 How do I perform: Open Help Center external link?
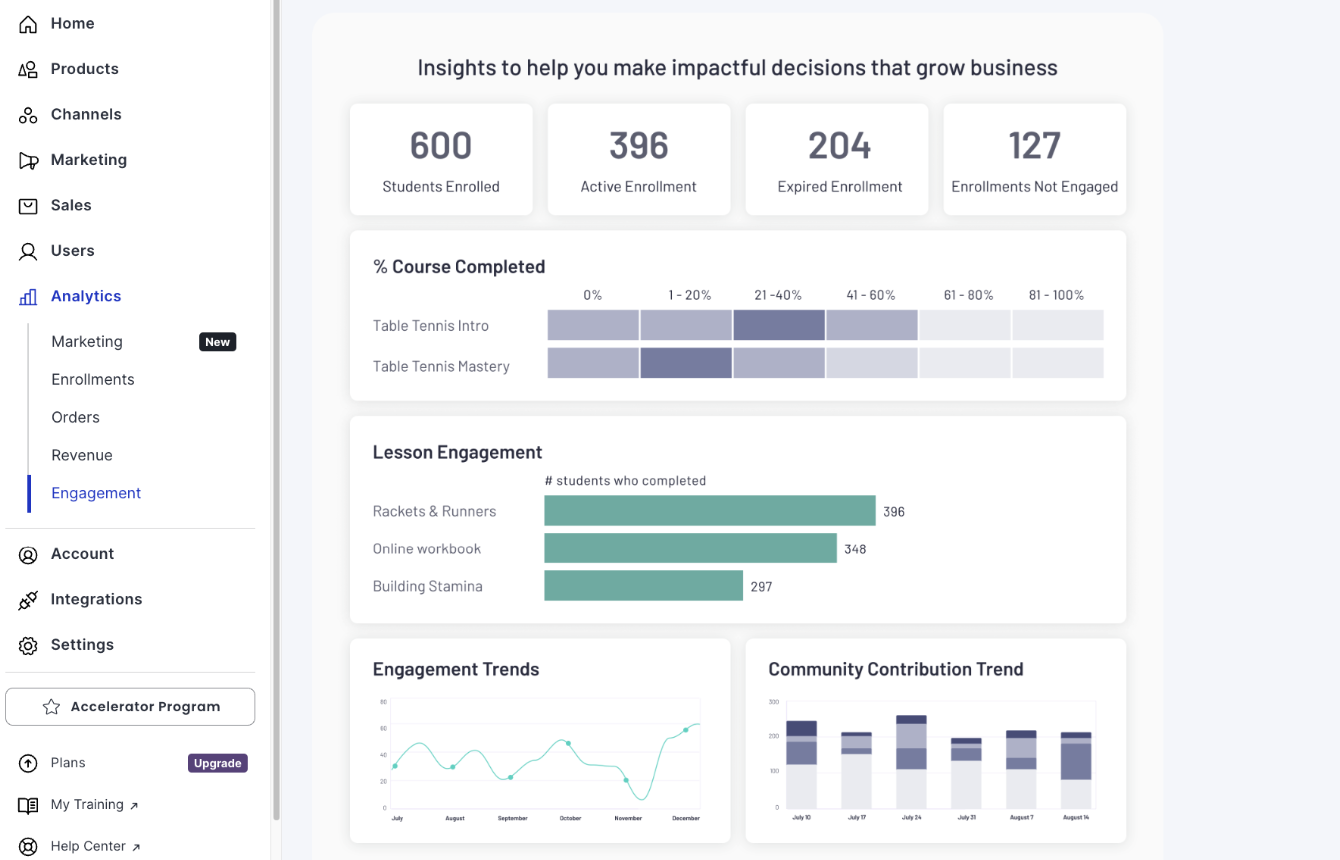[x=96, y=846]
